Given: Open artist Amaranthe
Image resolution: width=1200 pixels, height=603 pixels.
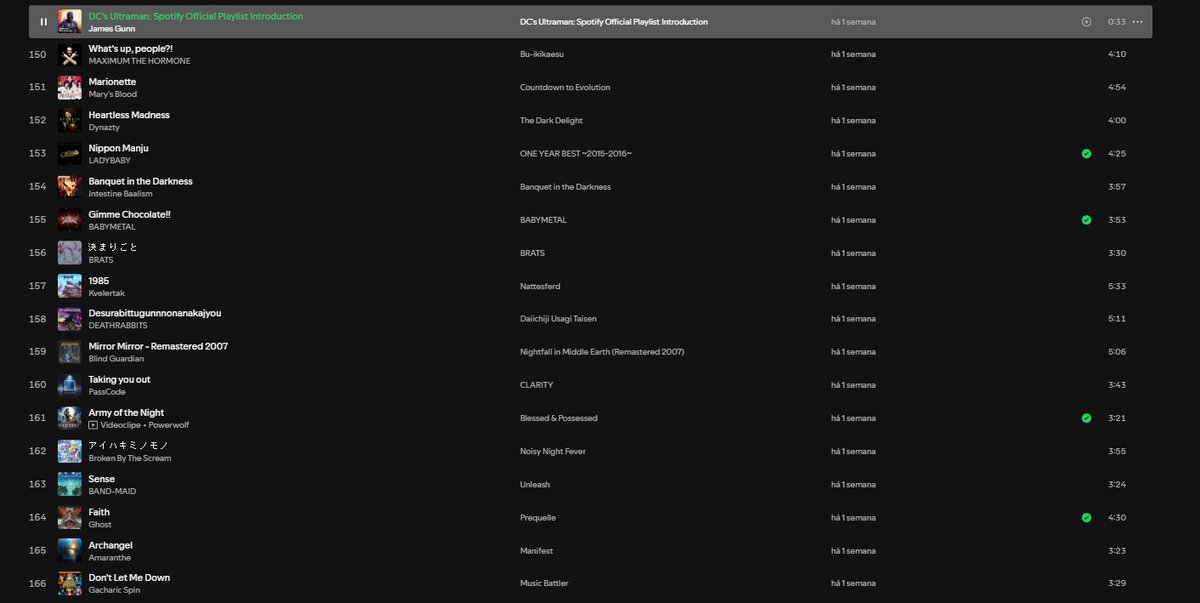Looking at the screenshot, I should click(x=110, y=558).
